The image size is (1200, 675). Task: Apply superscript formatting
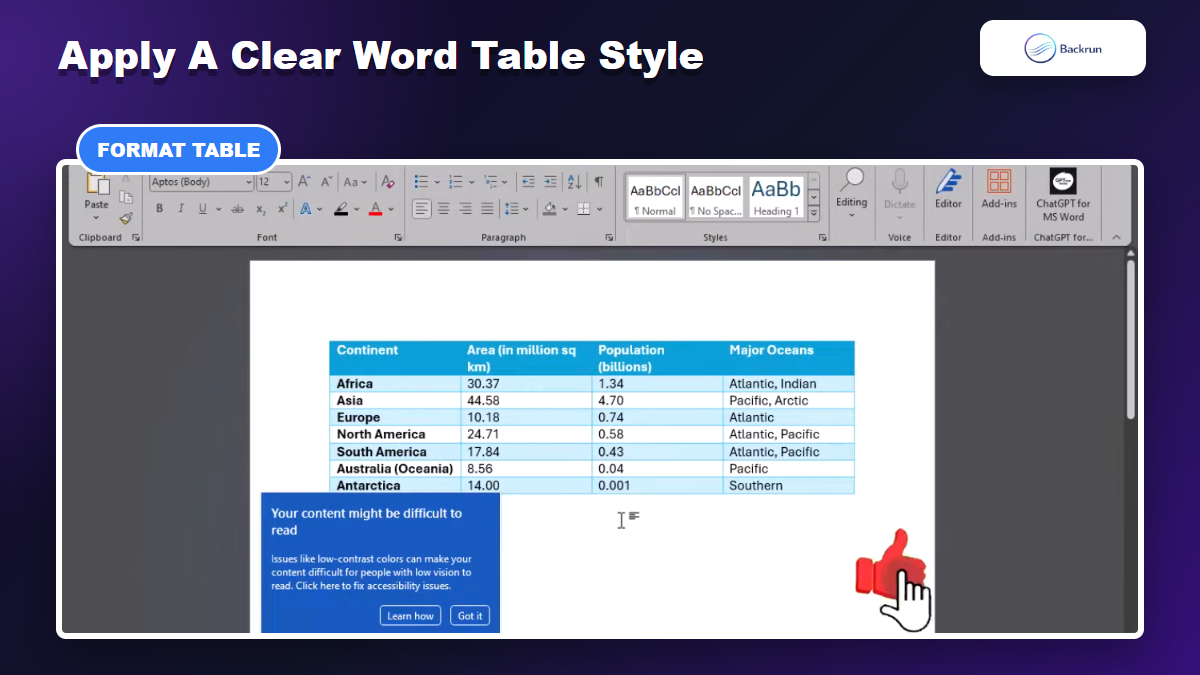[x=283, y=209]
